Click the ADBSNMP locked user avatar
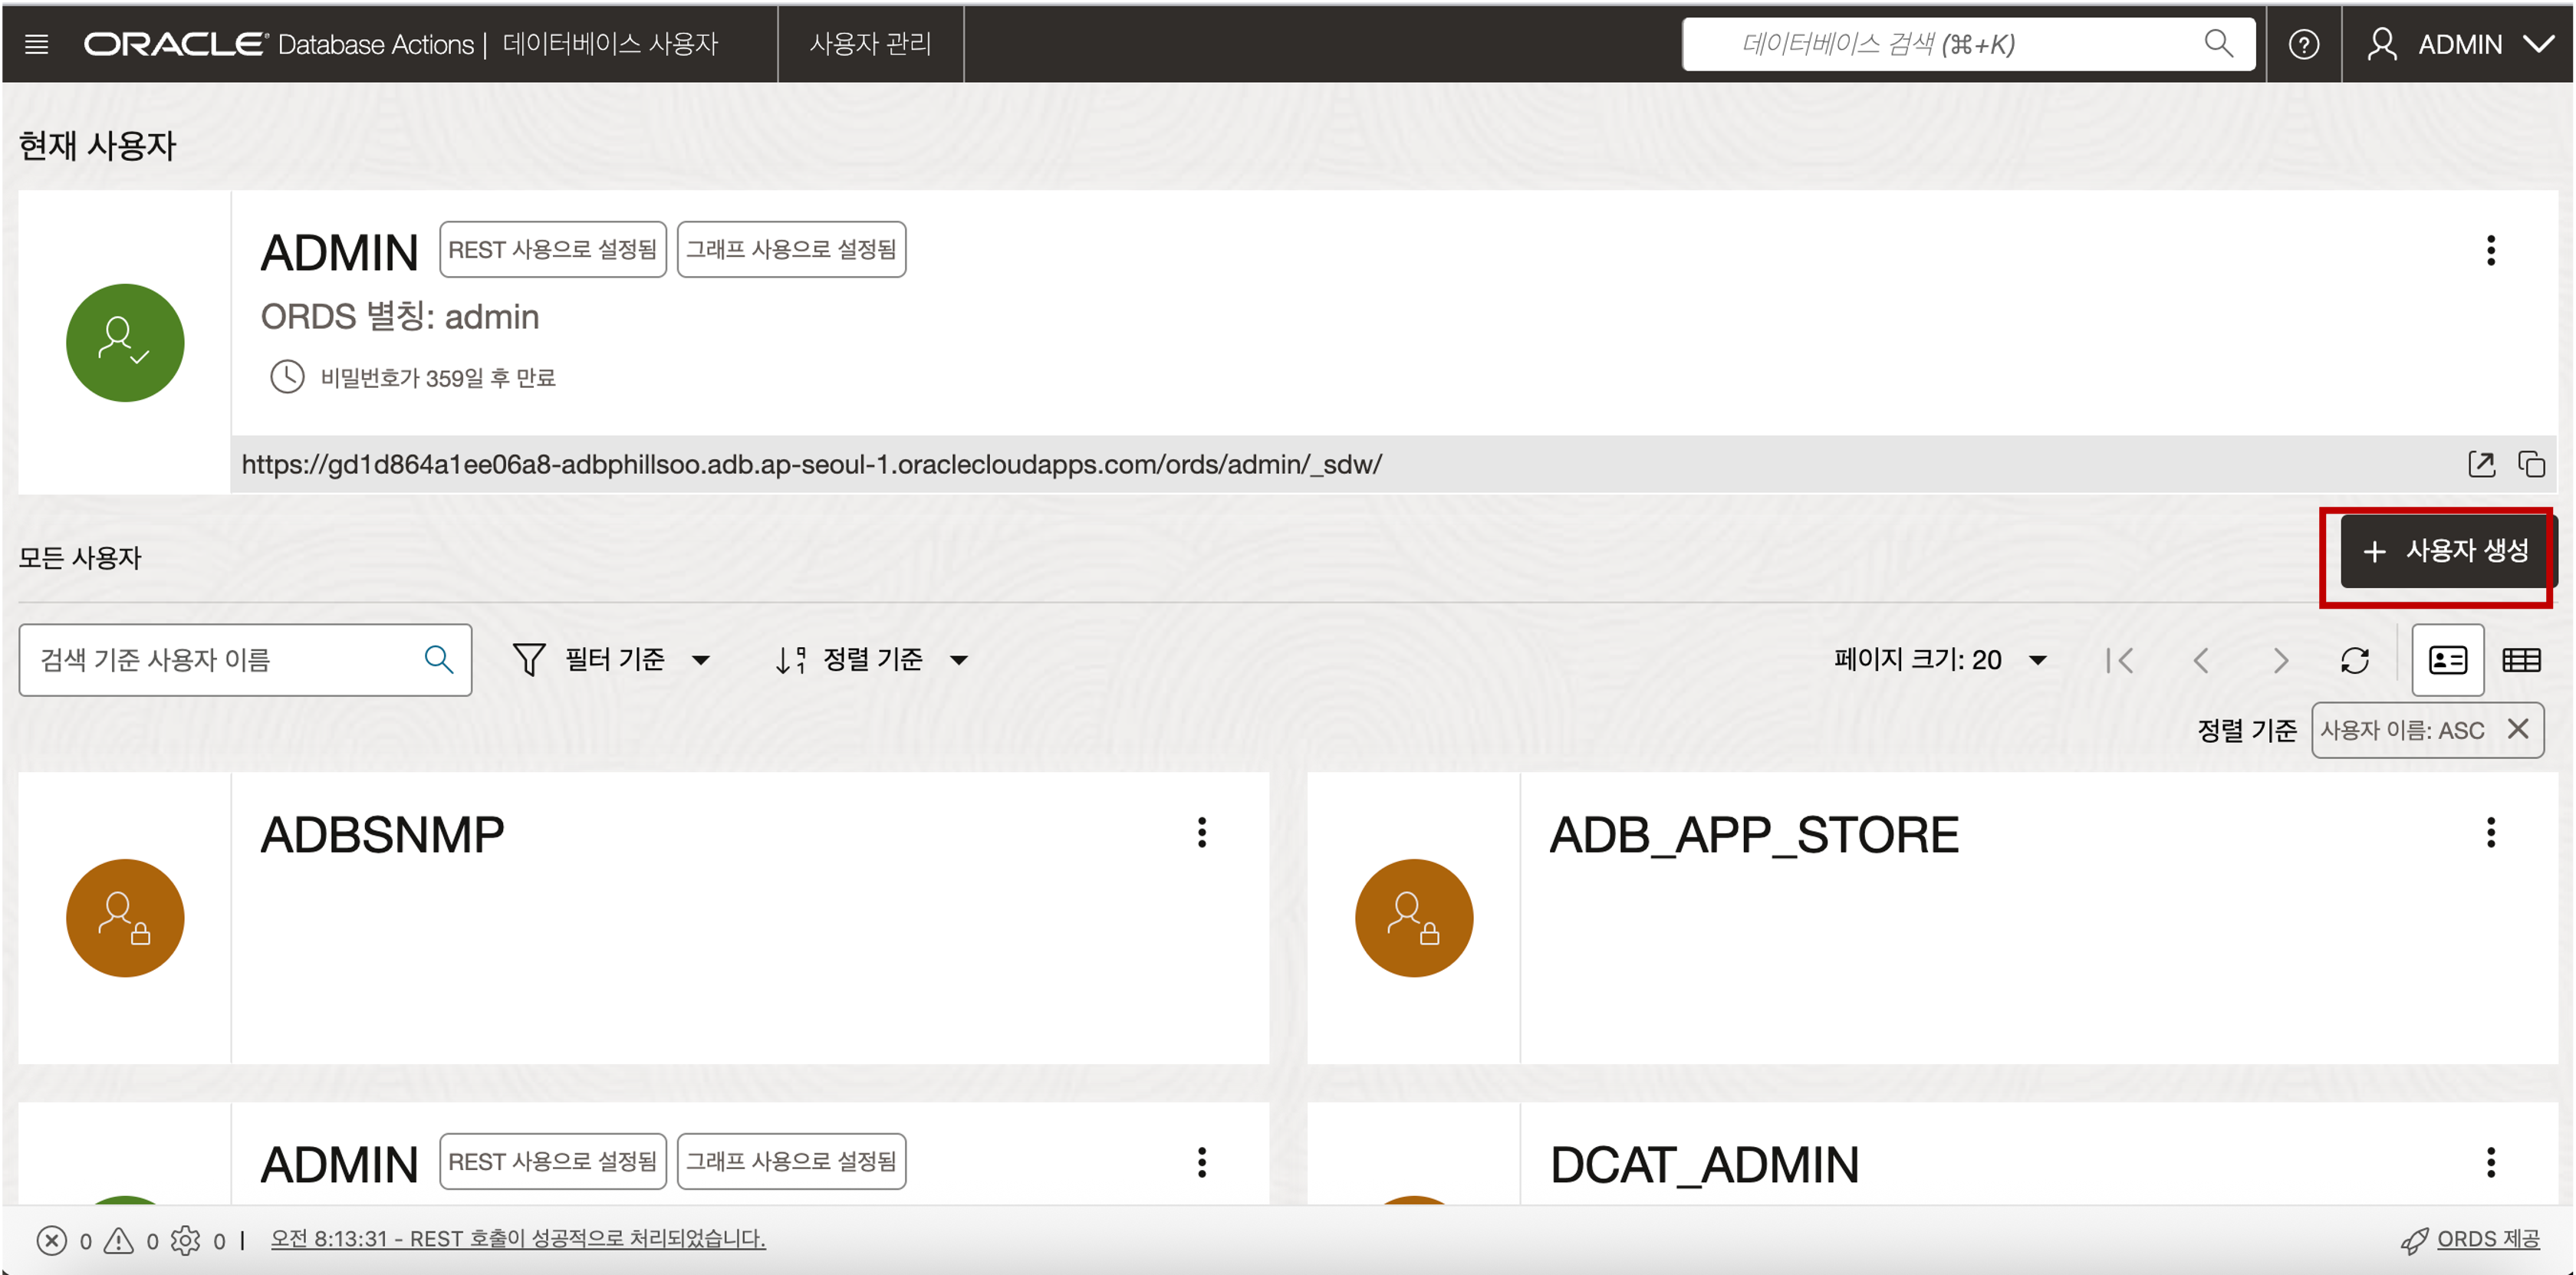Screen dimensions: 2576x1275 click(x=125, y=918)
